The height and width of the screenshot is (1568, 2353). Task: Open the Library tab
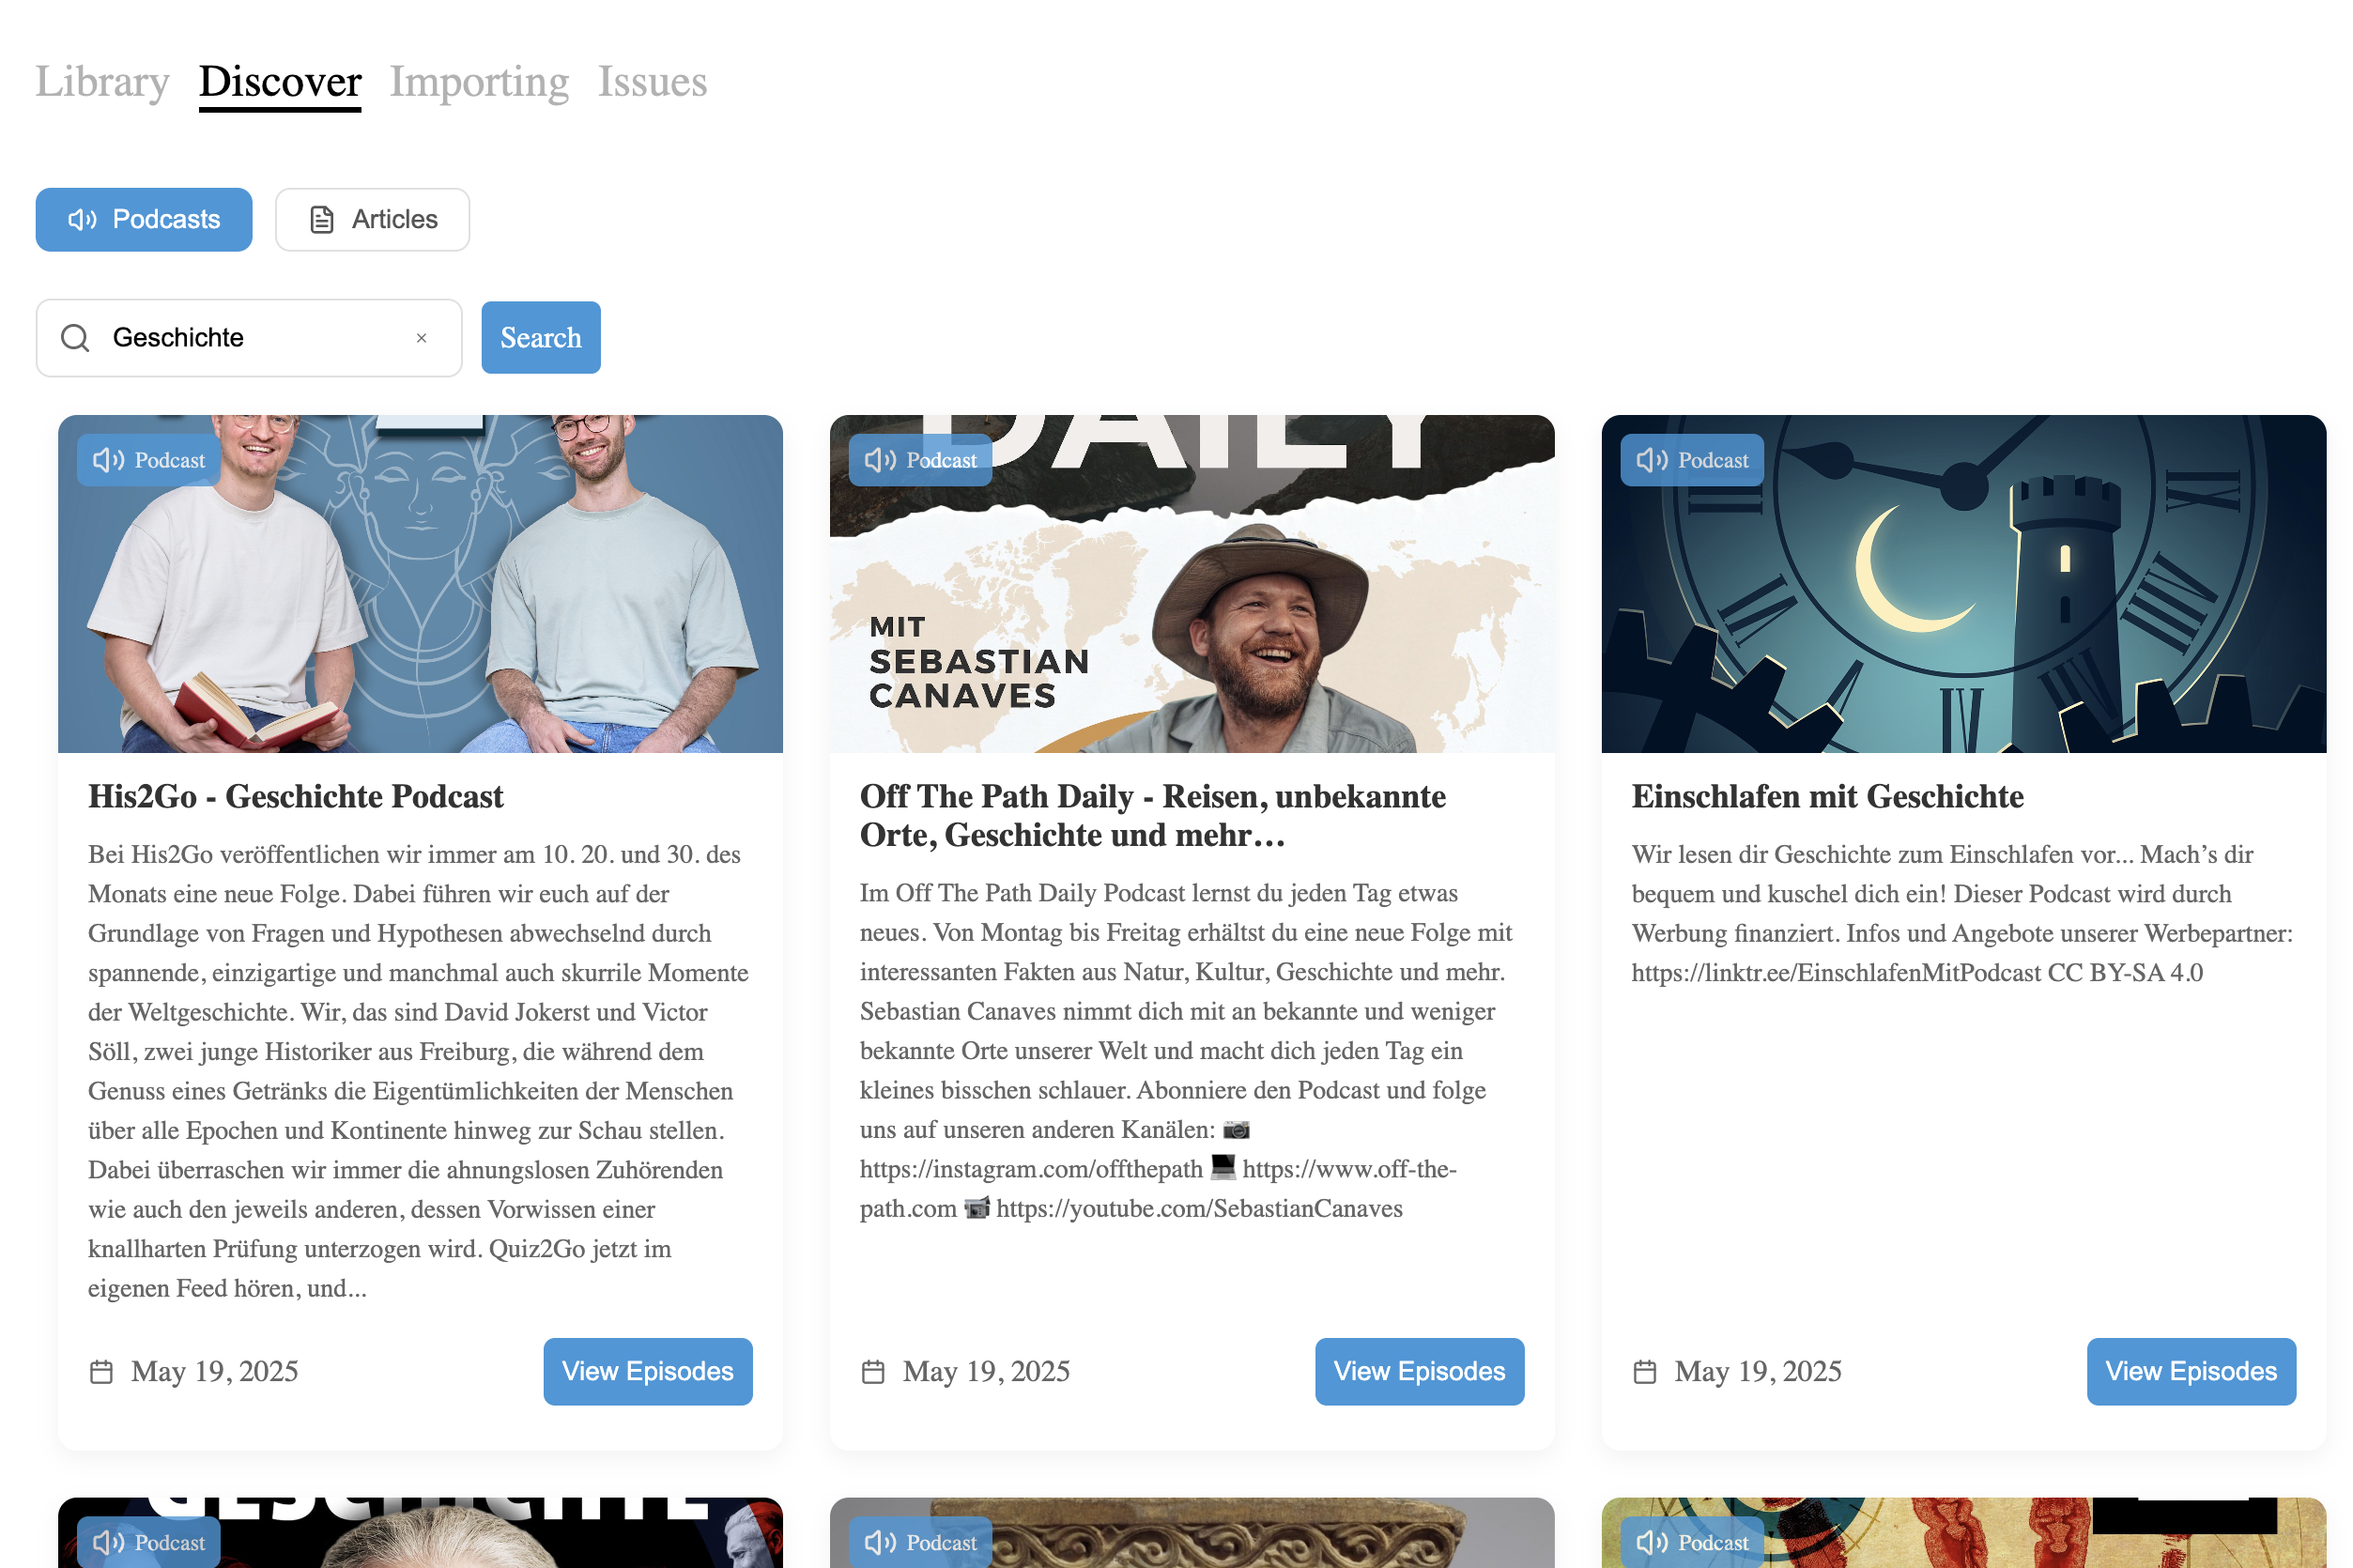(x=102, y=81)
